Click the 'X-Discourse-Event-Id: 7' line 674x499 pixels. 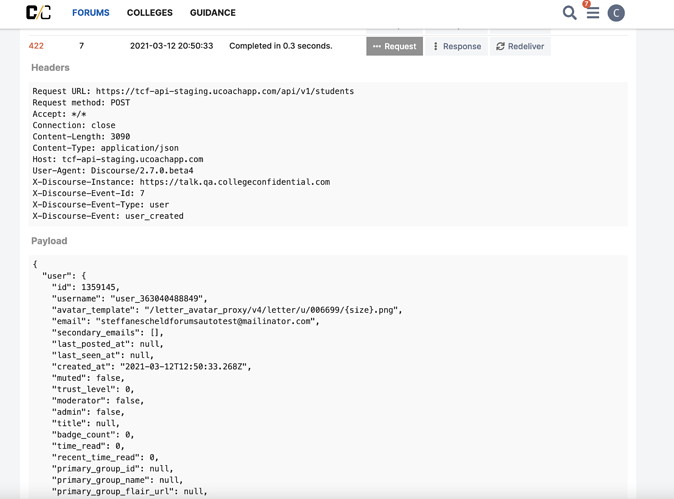[89, 193]
